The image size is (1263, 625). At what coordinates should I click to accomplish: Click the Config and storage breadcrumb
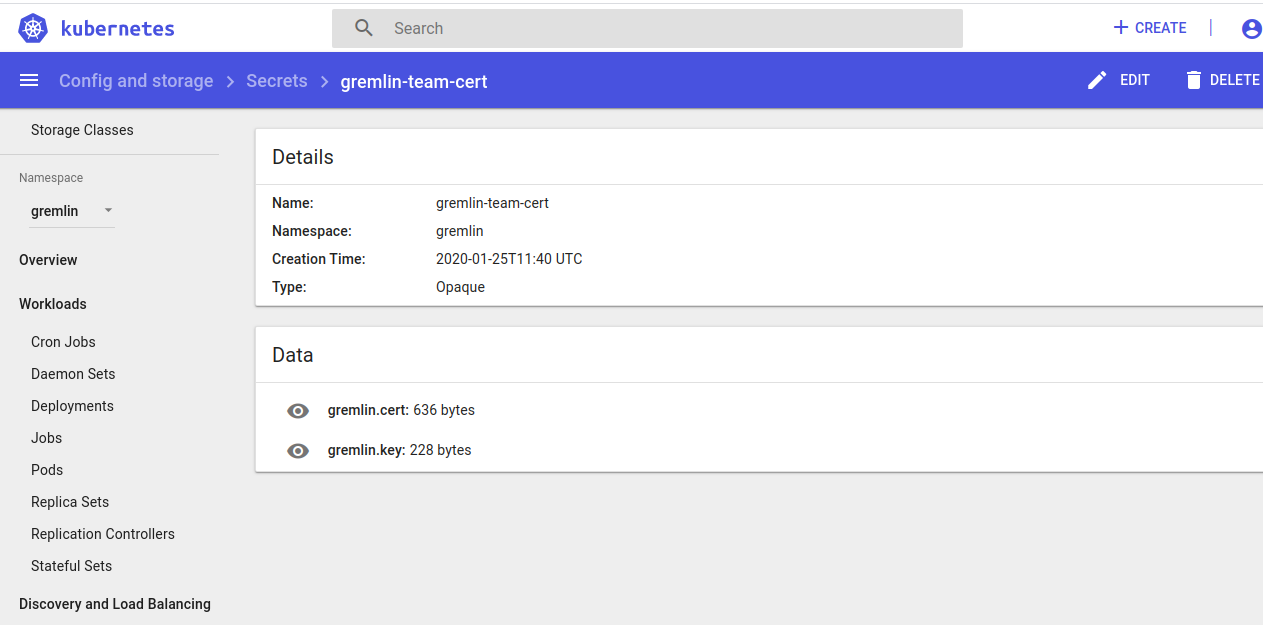point(136,81)
